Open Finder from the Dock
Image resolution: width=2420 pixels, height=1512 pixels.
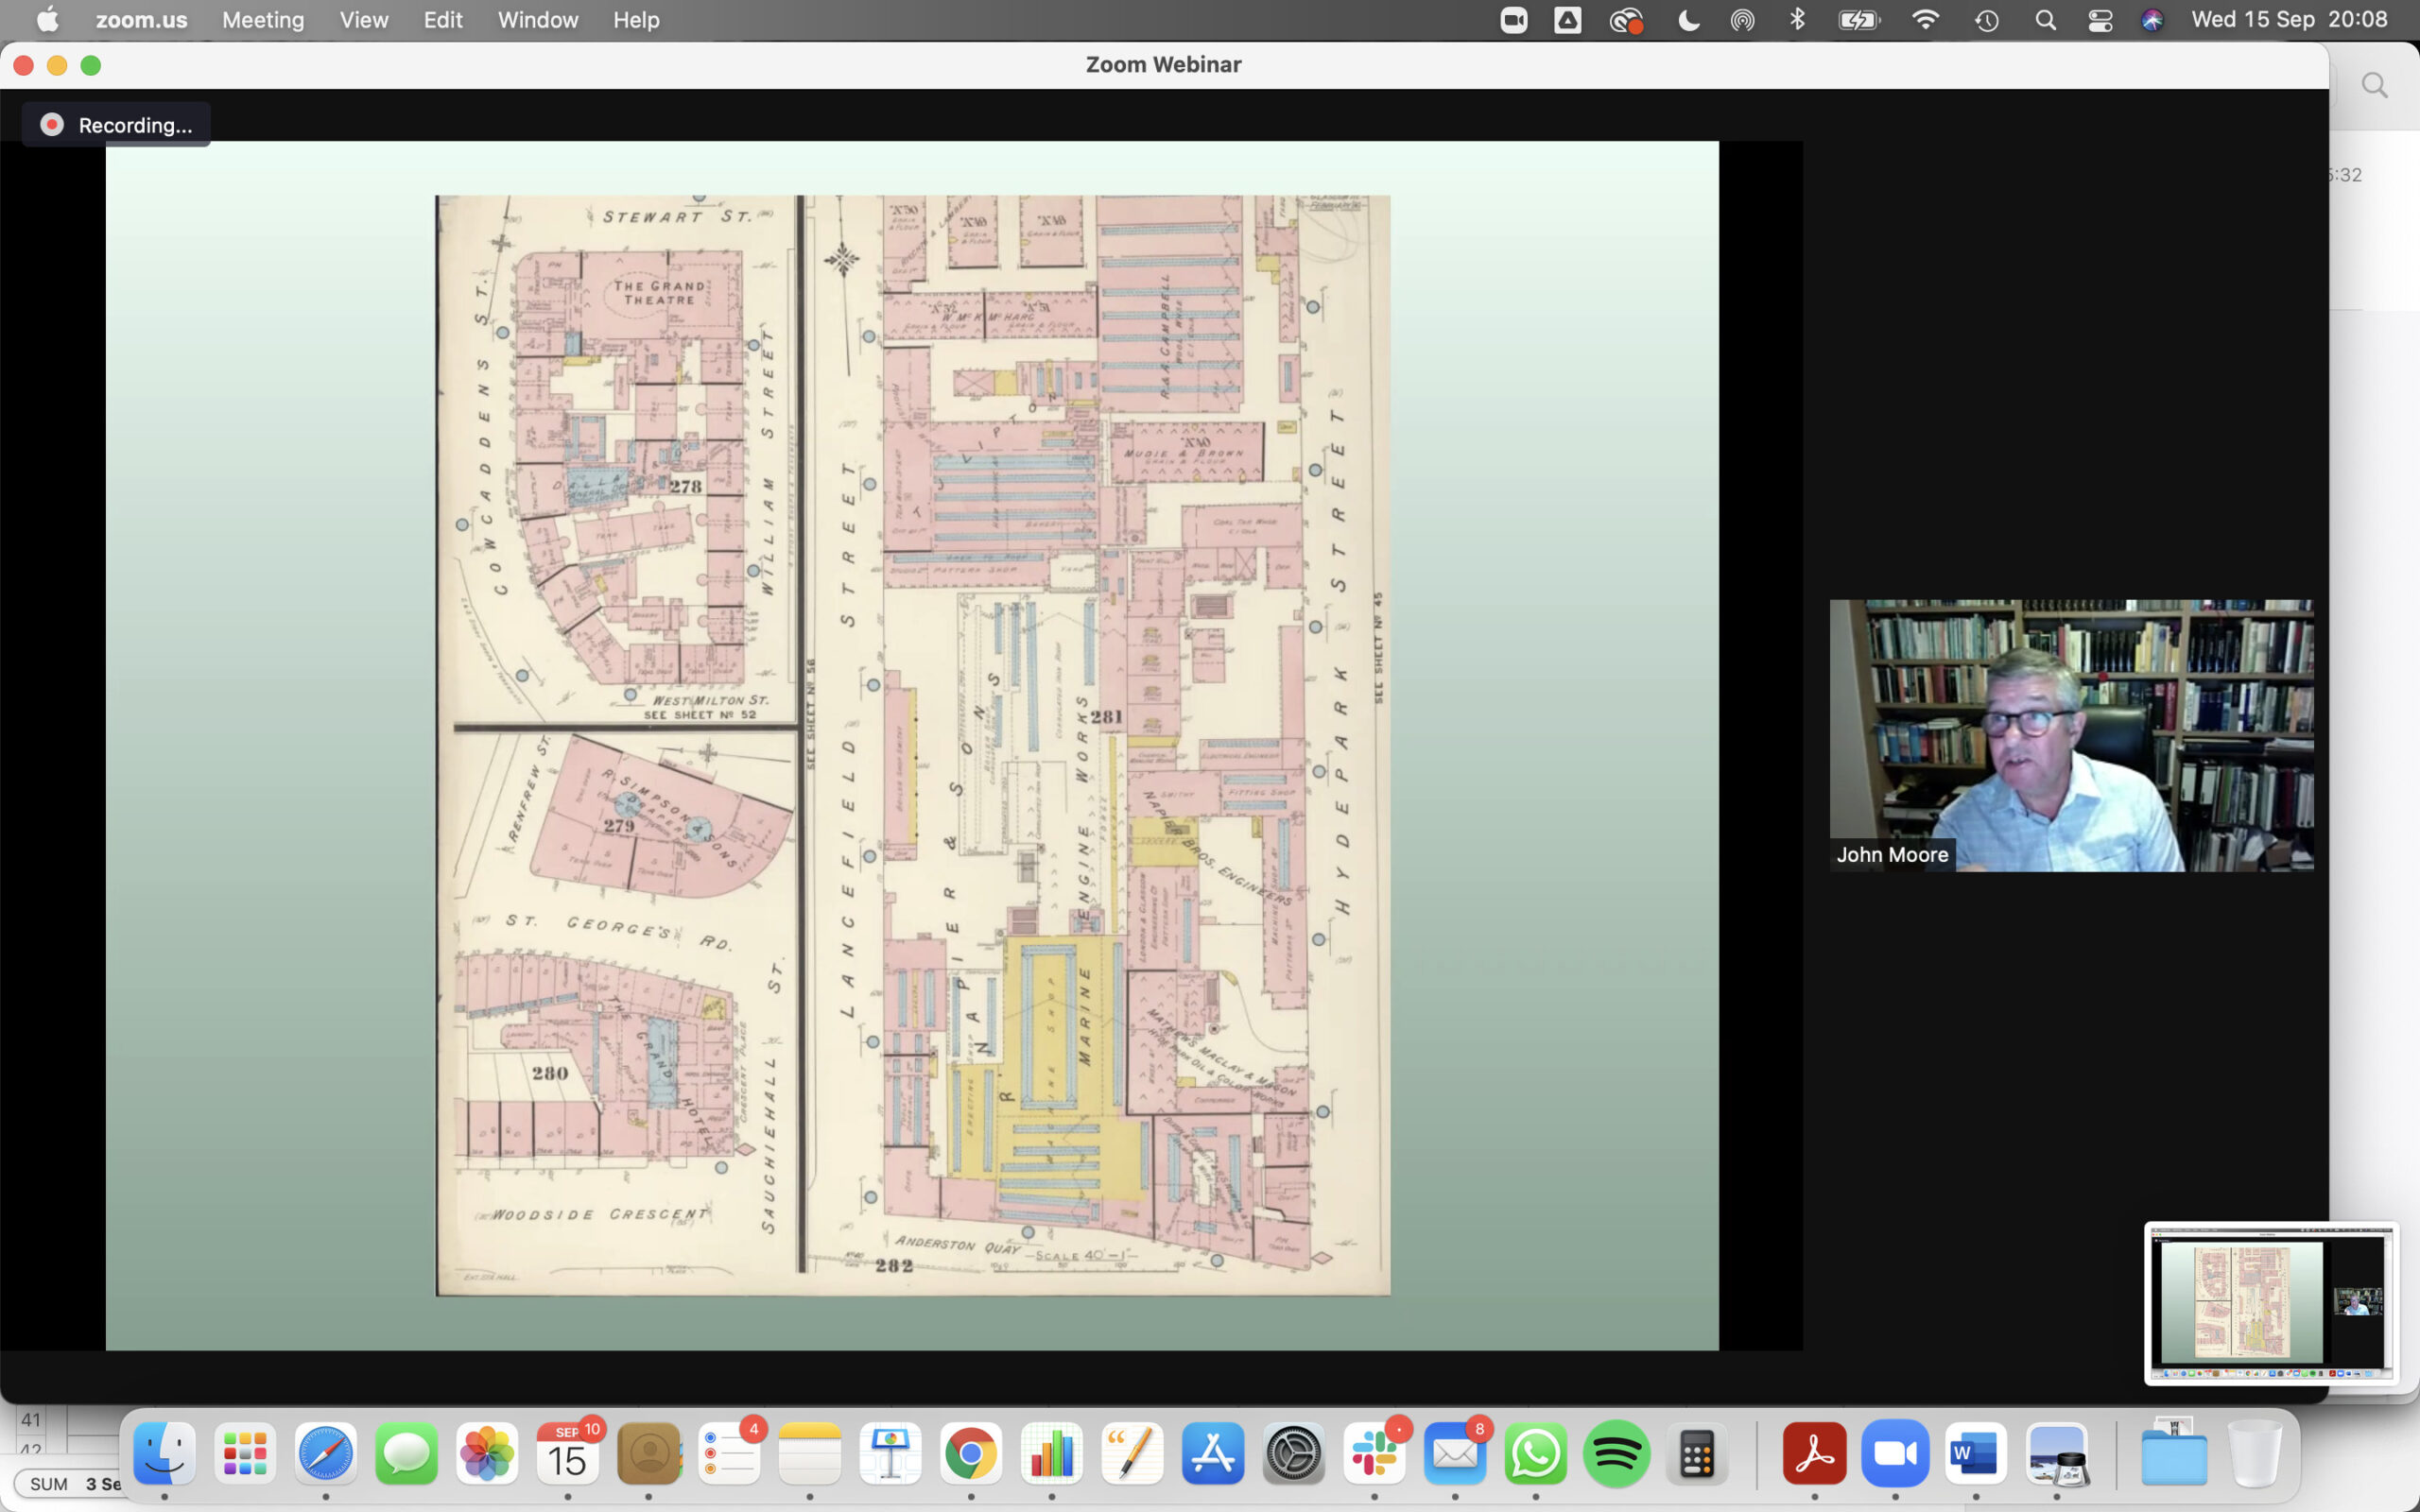click(164, 1453)
